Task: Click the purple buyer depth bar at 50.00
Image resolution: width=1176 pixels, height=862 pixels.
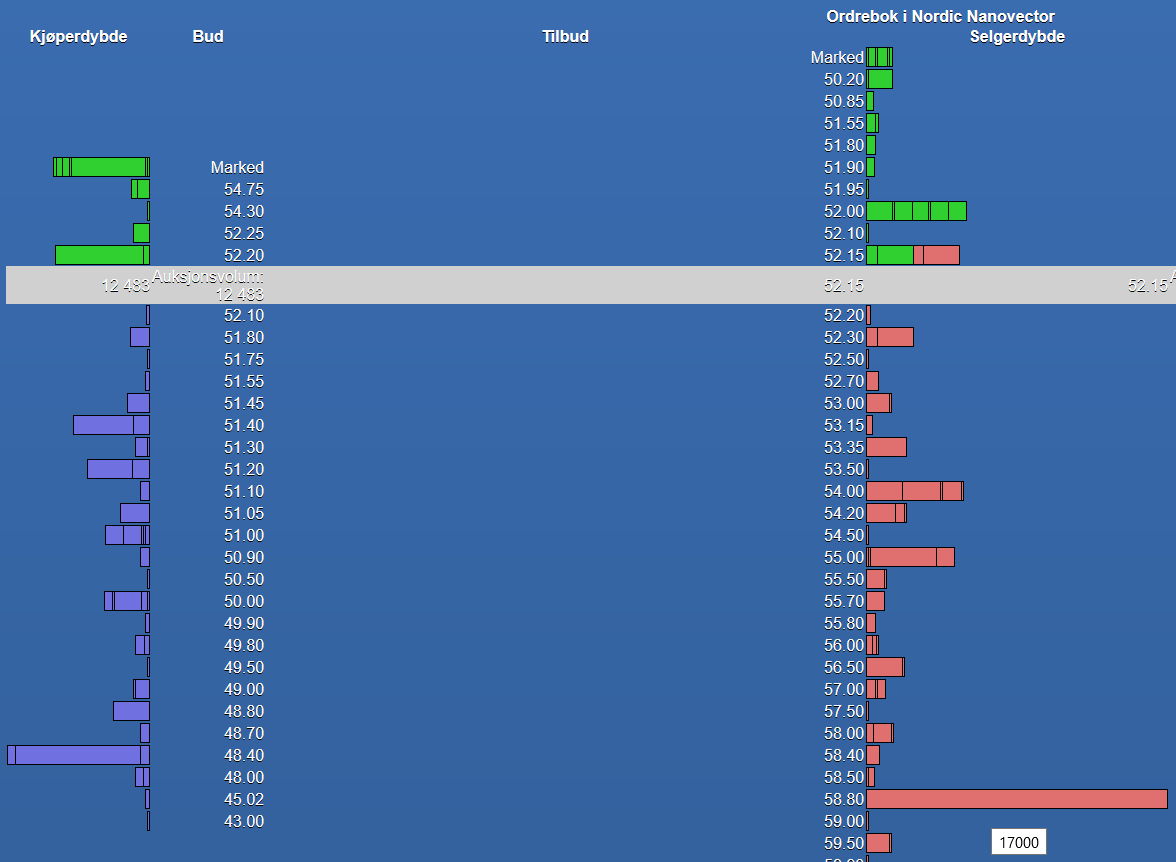Action: coord(127,602)
